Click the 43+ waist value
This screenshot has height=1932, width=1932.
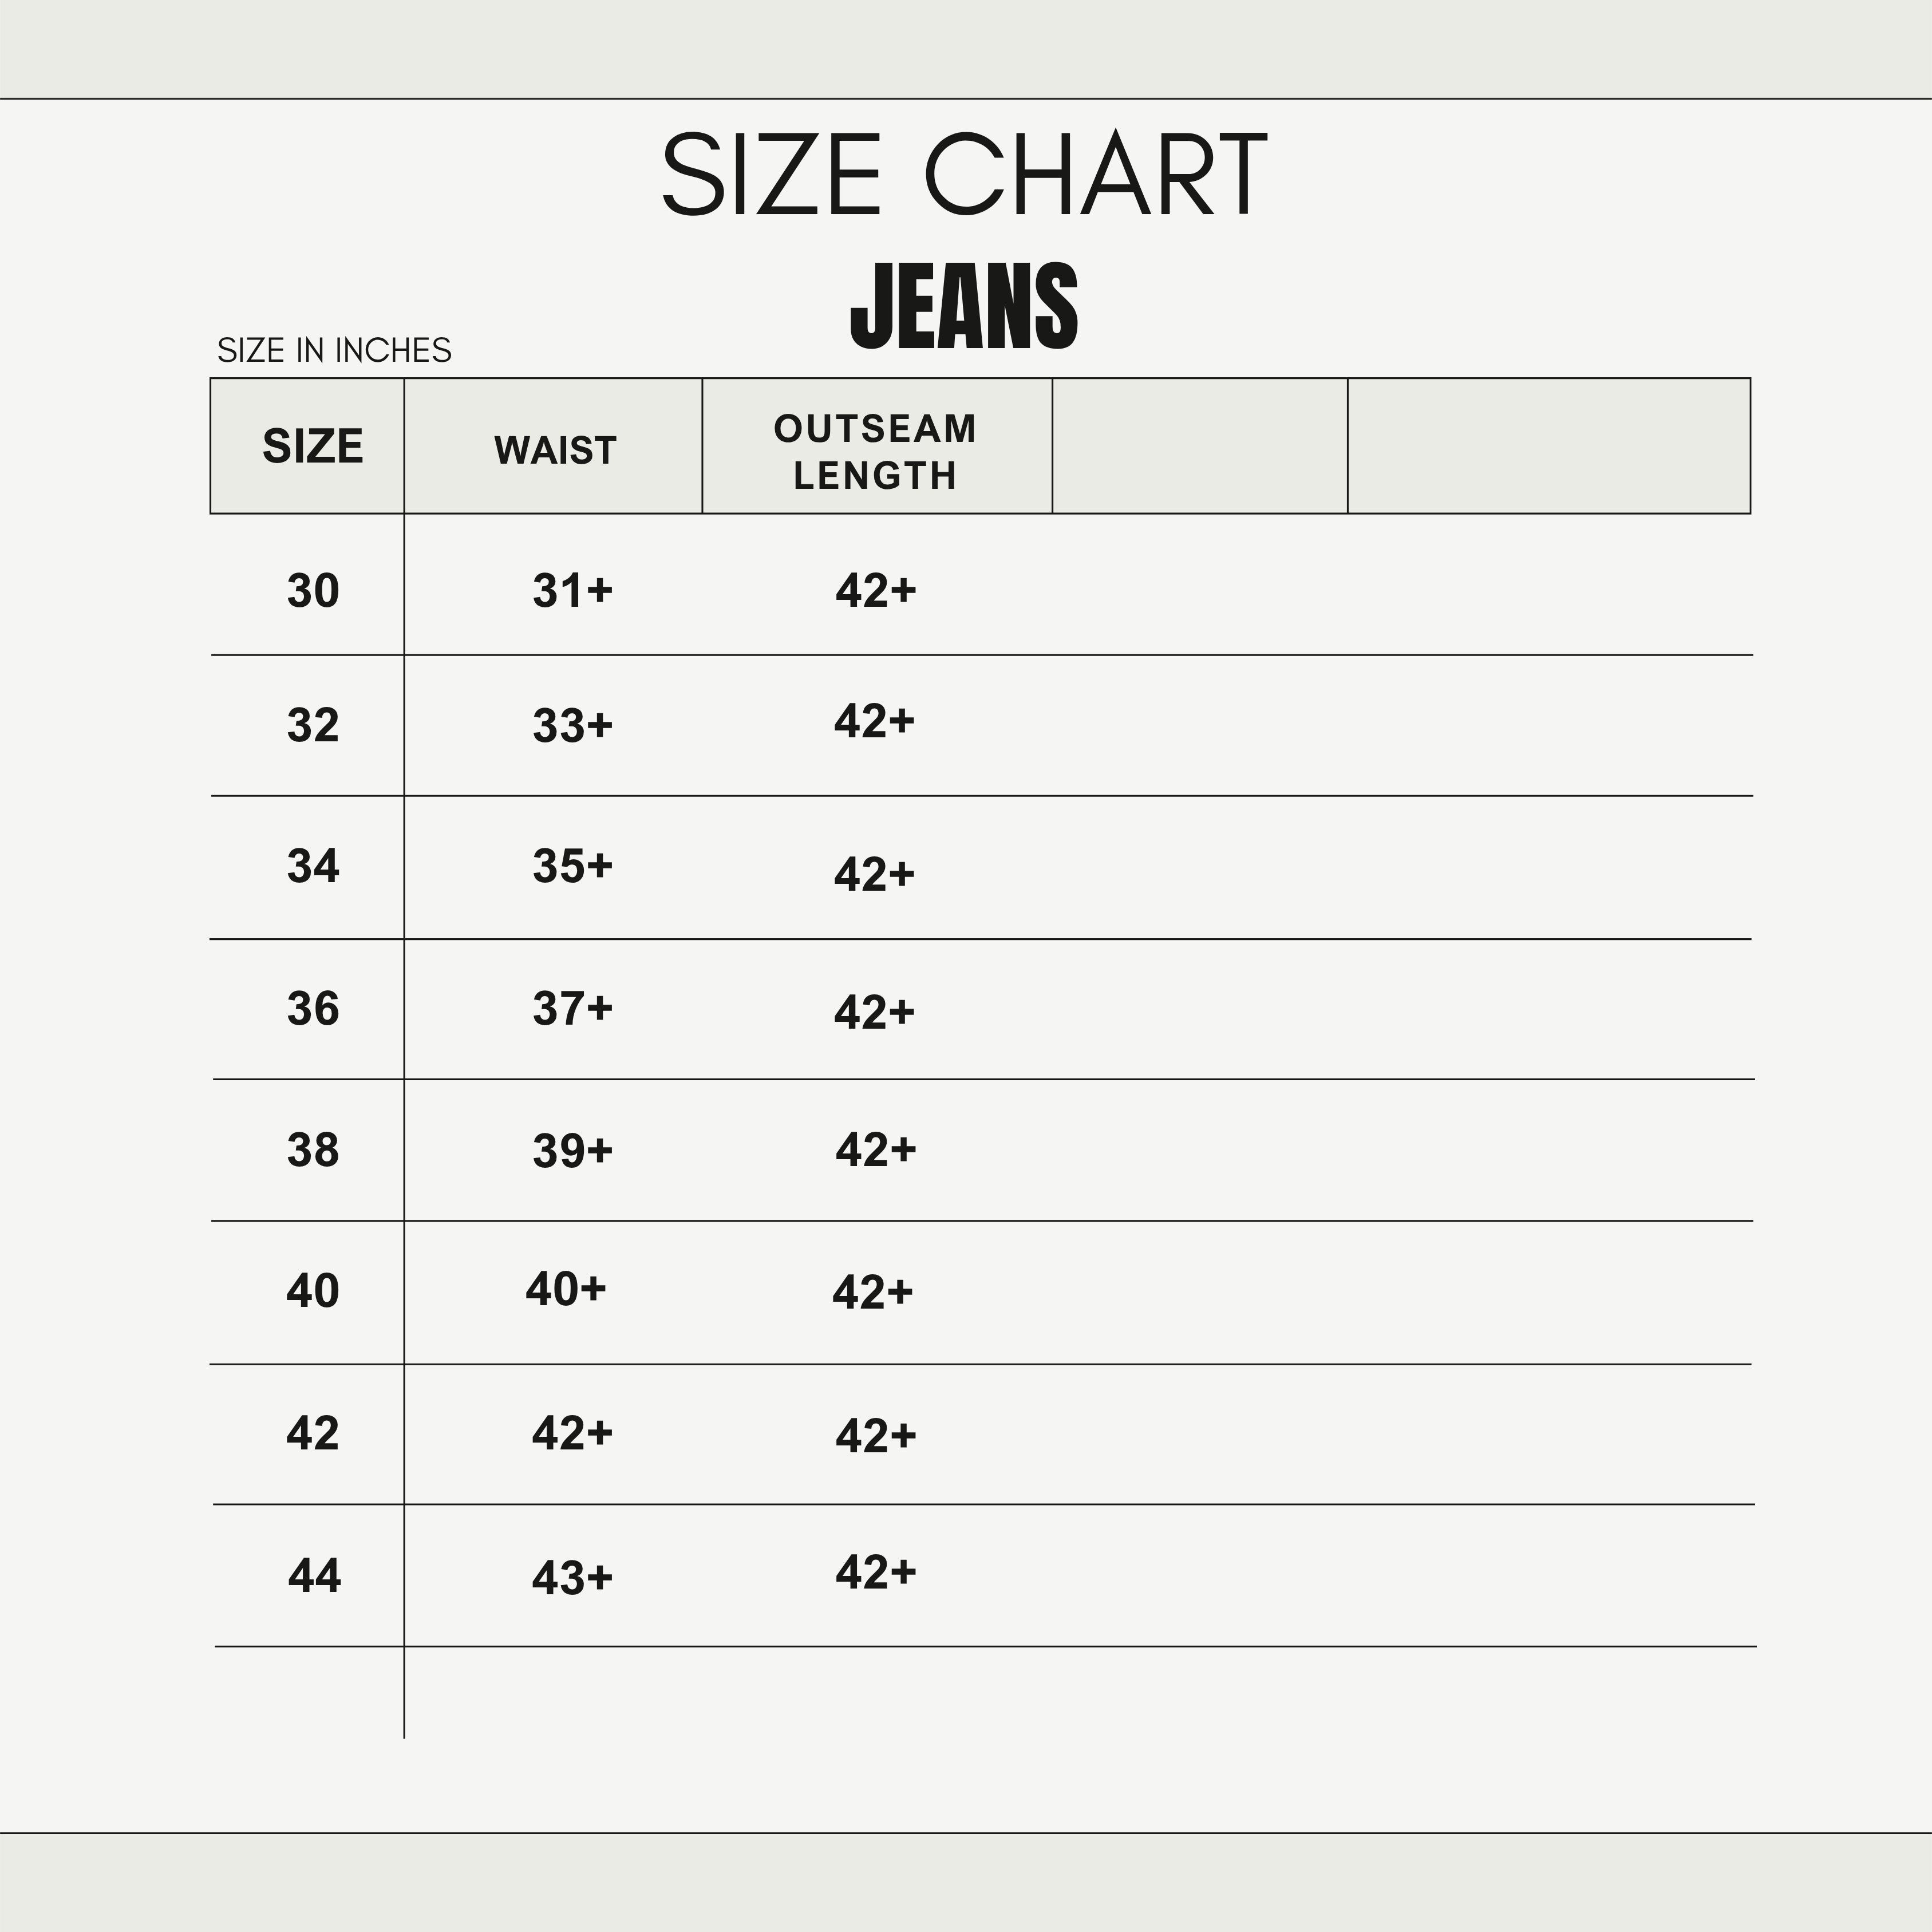coord(572,1578)
